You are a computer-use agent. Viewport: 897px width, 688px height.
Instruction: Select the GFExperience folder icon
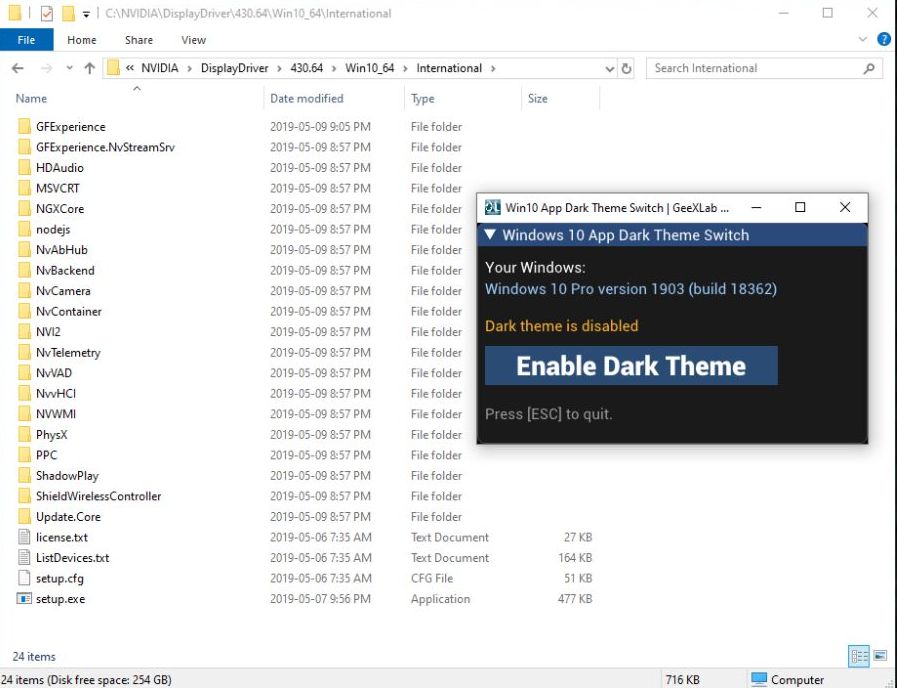[25, 126]
